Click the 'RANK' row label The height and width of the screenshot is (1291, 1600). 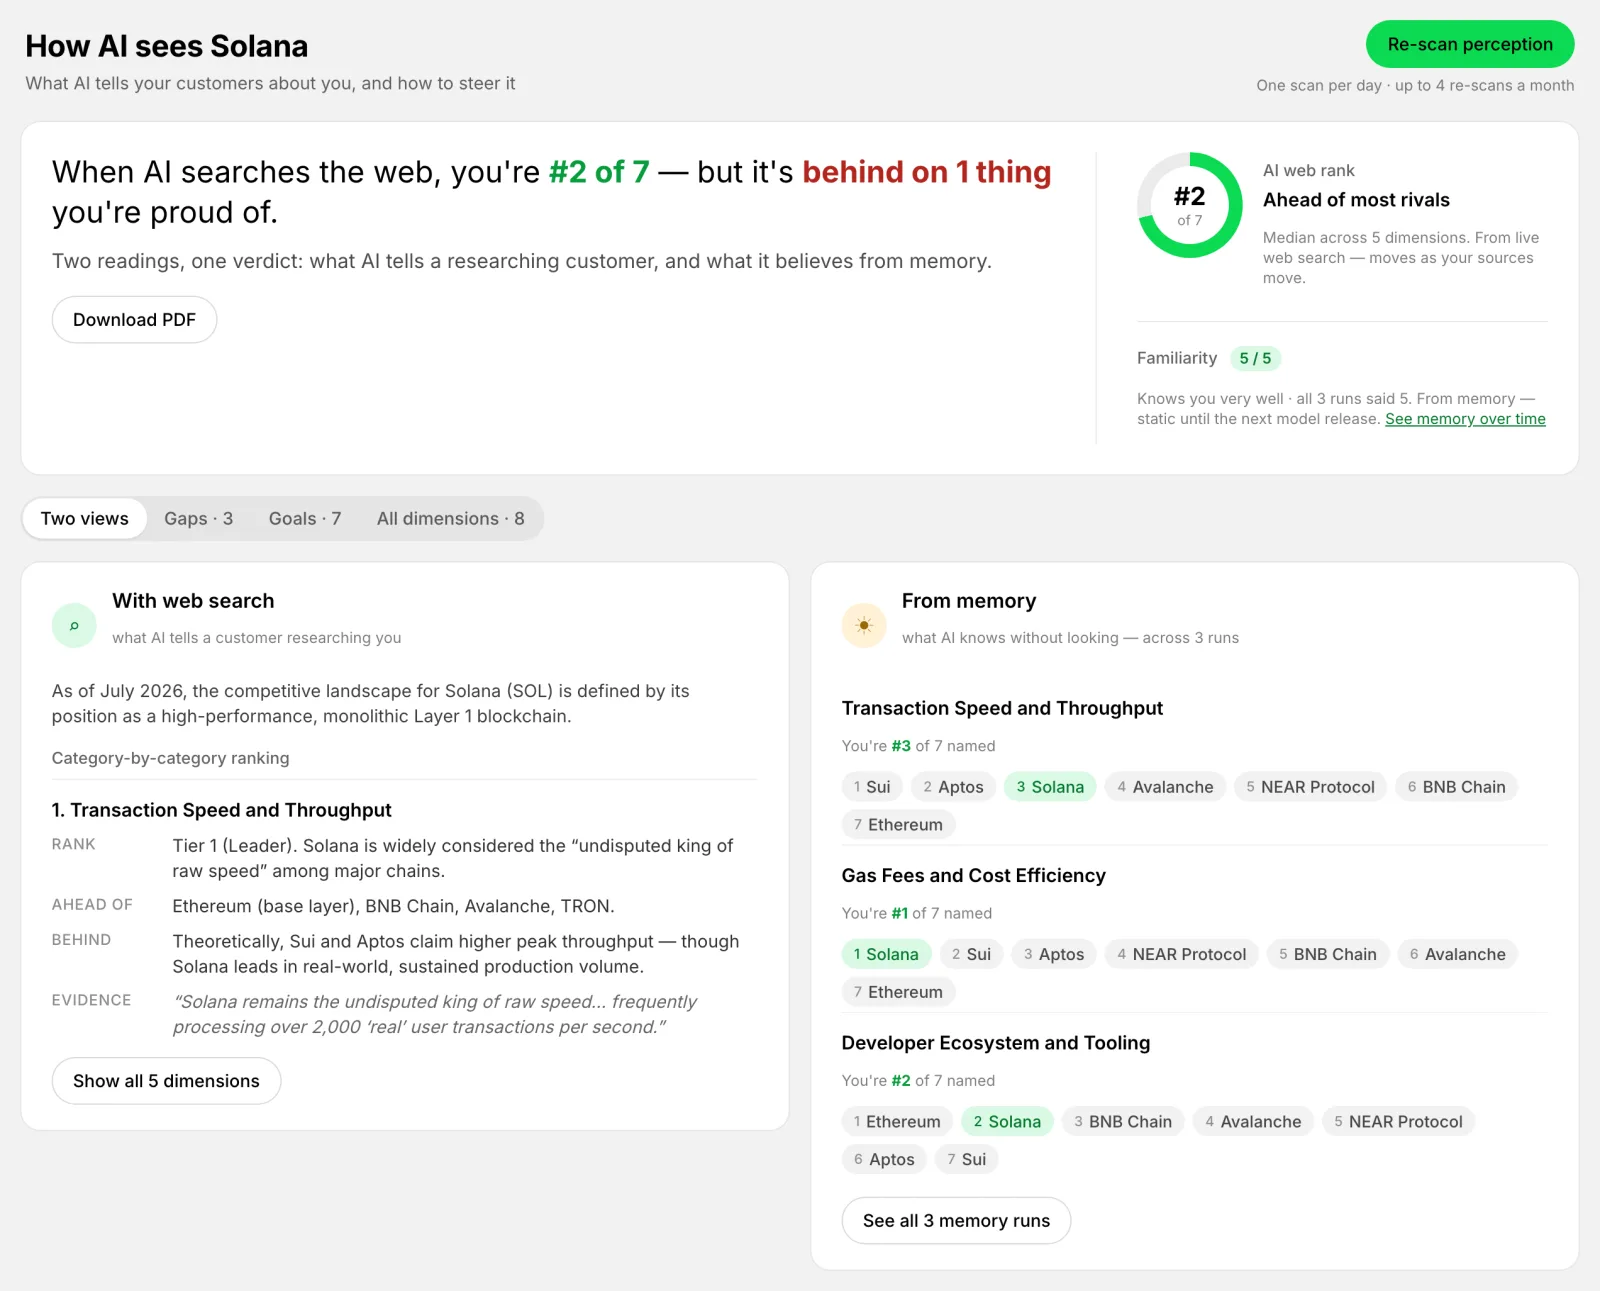pyautogui.click(x=74, y=844)
